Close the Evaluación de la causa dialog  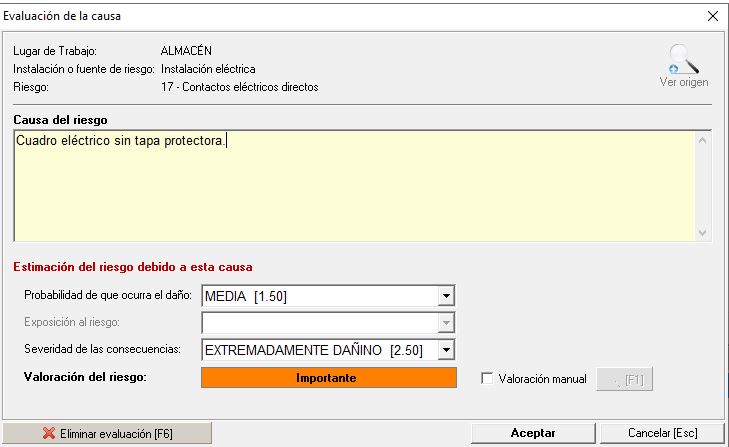coord(712,15)
